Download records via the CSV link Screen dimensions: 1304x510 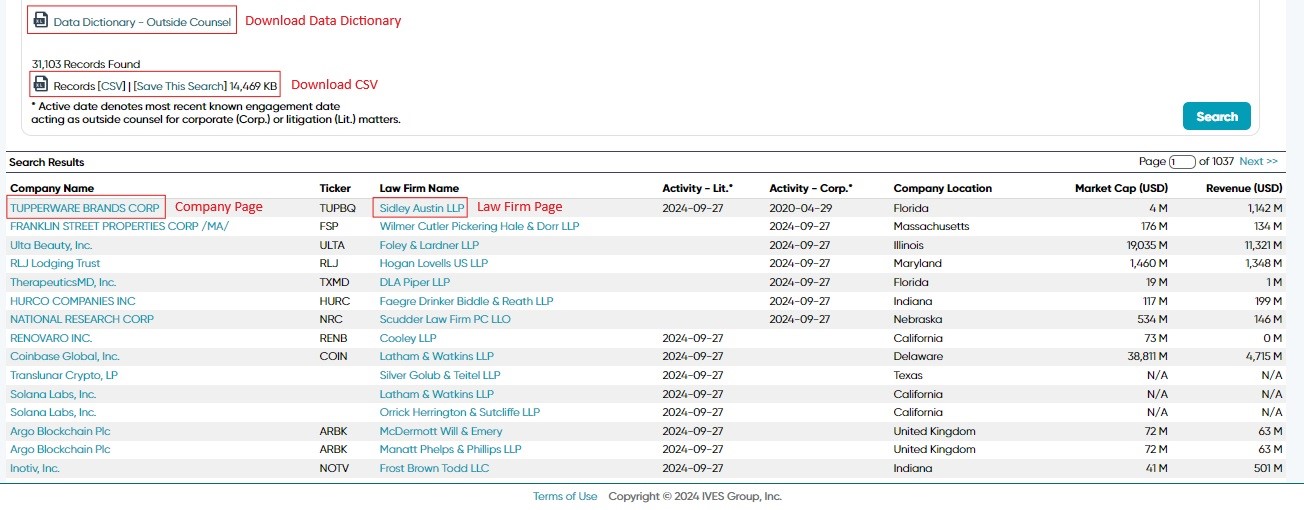pyautogui.click(x=111, y=86)
